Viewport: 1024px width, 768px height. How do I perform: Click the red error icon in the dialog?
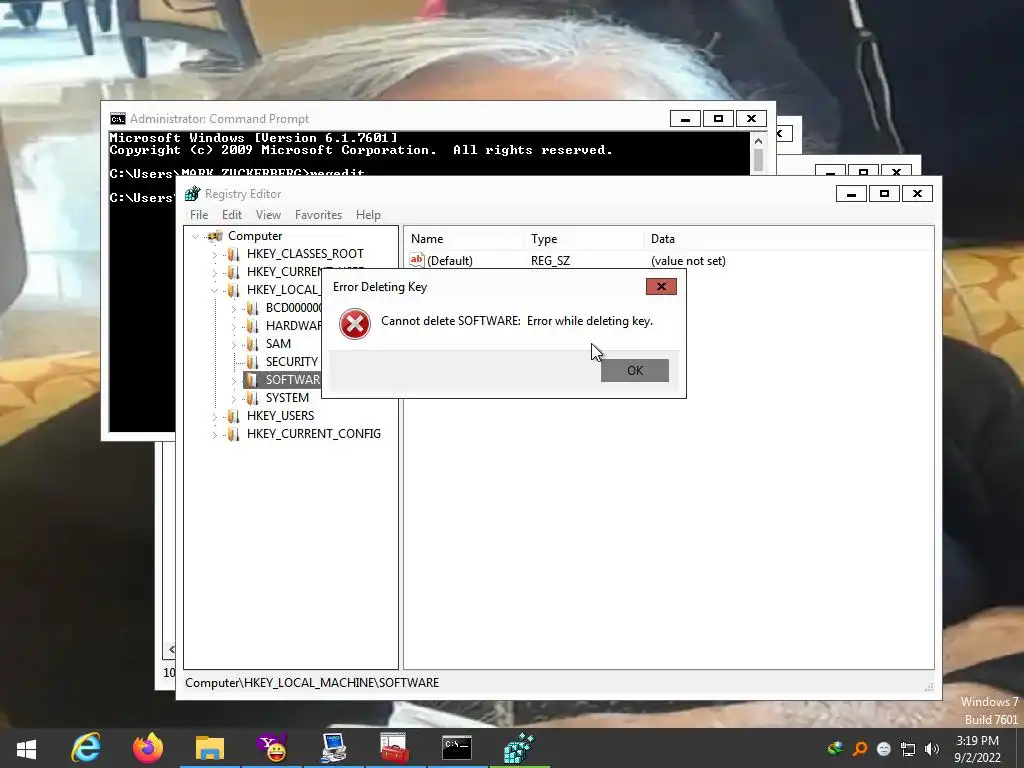355,324
